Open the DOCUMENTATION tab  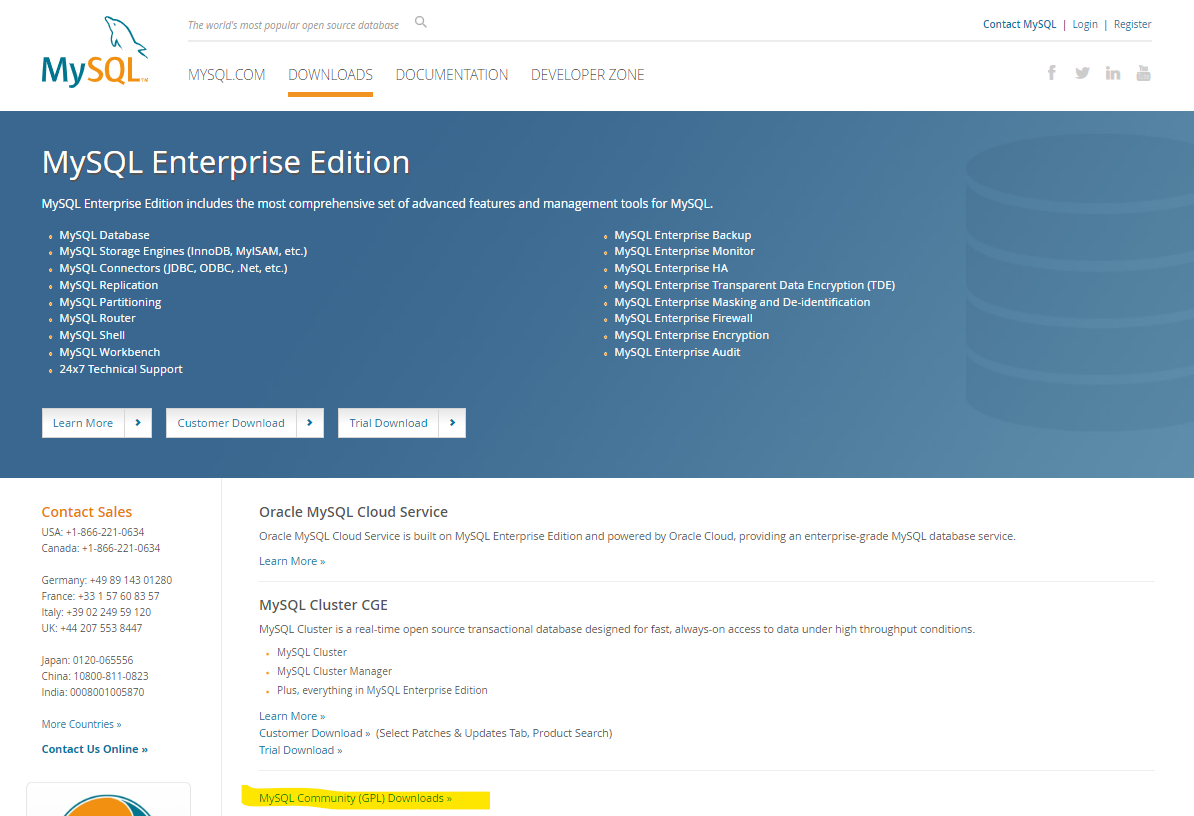[452, 75]
